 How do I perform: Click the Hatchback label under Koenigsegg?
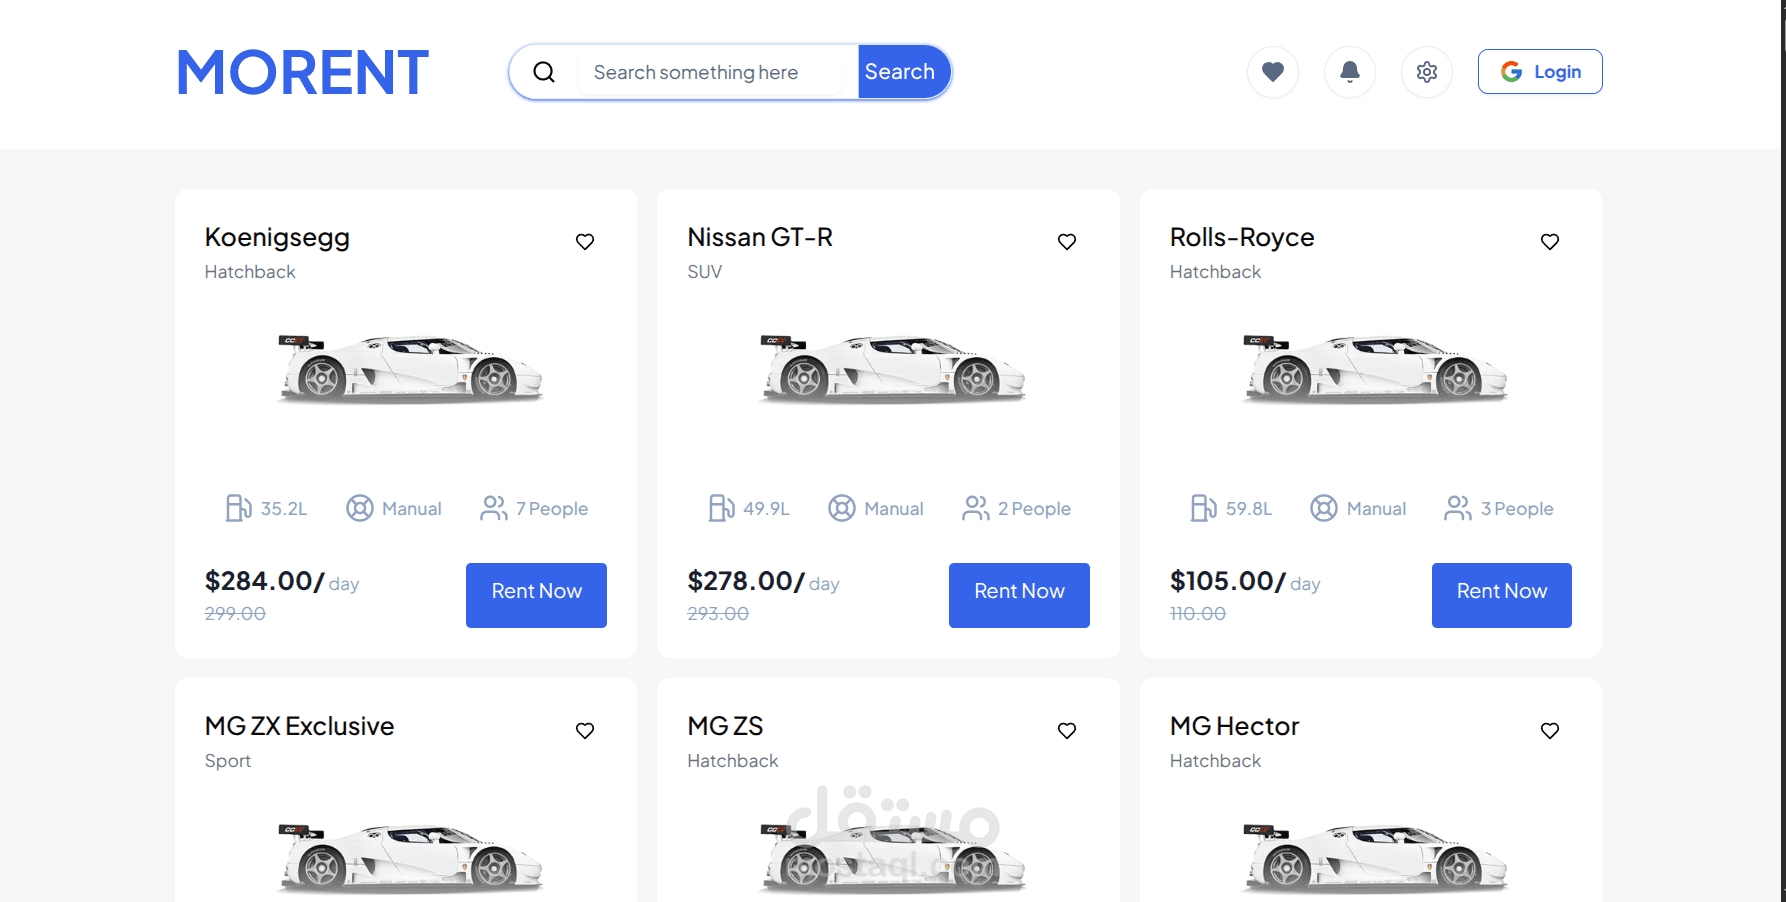tap(250, 272)
